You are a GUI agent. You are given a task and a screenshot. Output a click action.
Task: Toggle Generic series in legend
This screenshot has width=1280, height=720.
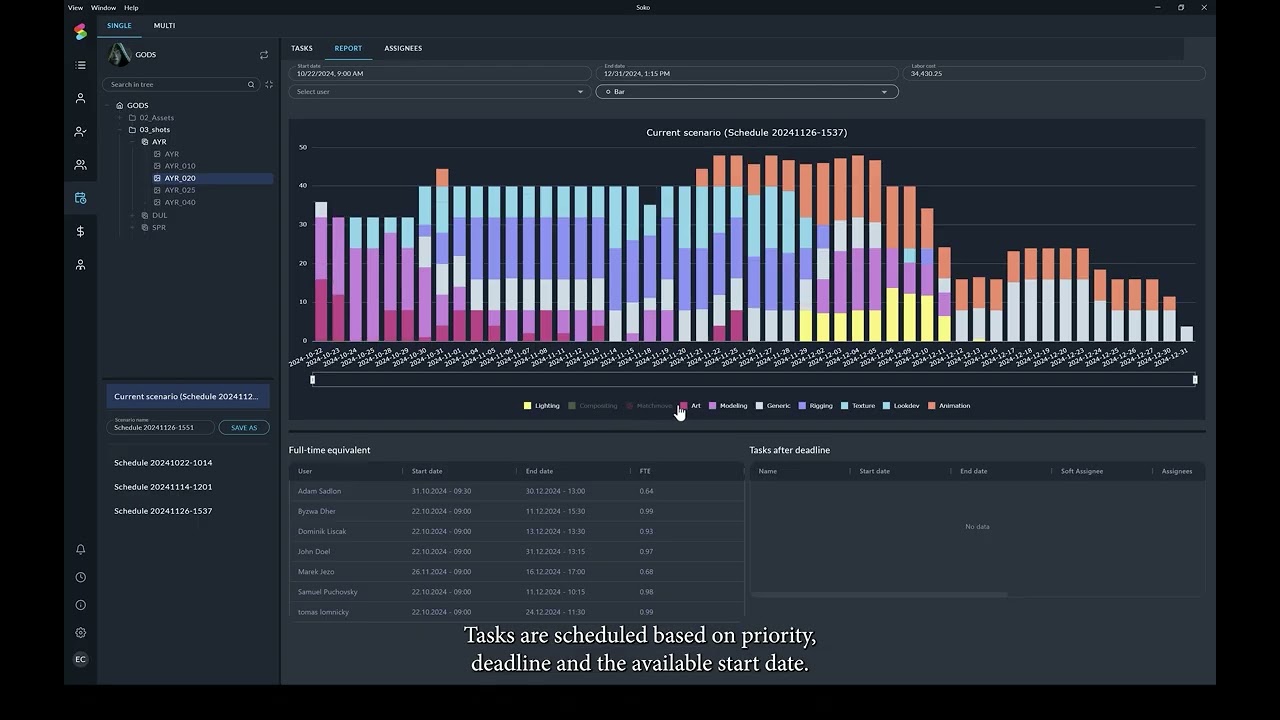pyautogui.click(x=773, y=406)
